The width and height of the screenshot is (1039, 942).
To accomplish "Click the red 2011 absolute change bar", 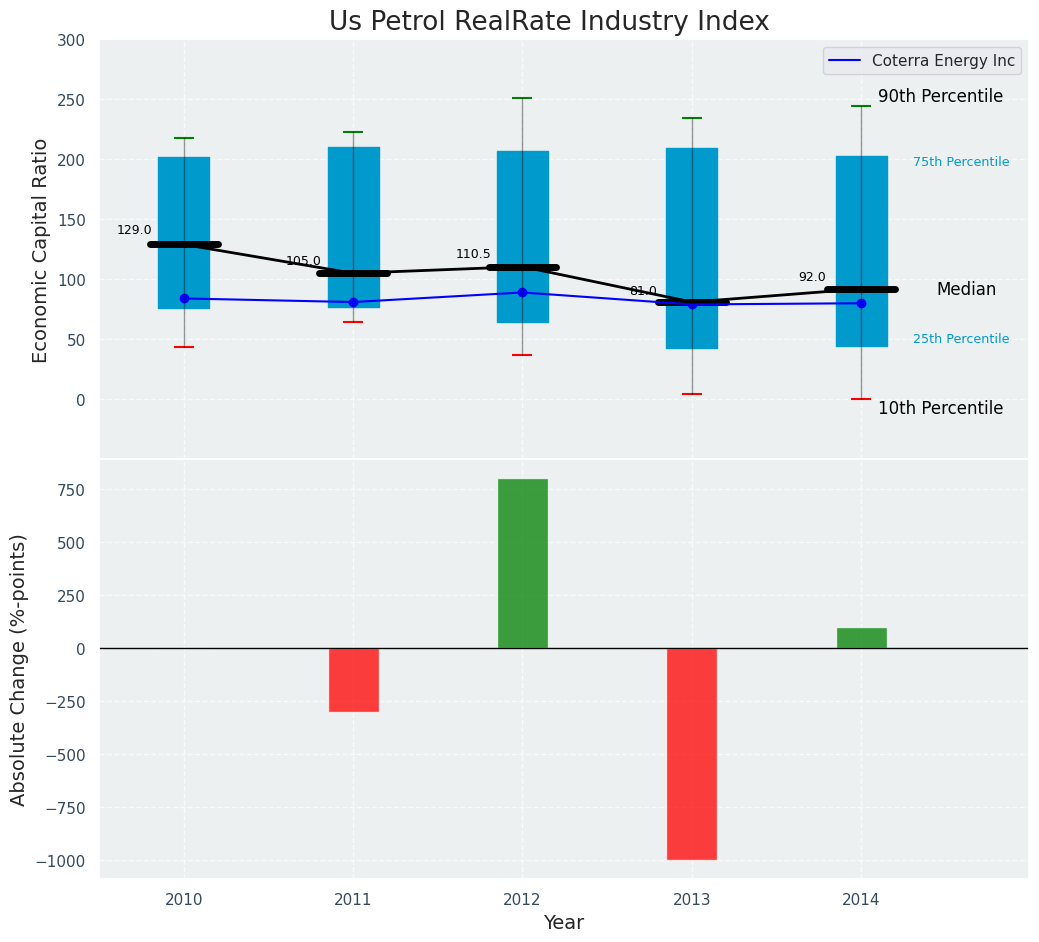I will click(x=353, y=680).
